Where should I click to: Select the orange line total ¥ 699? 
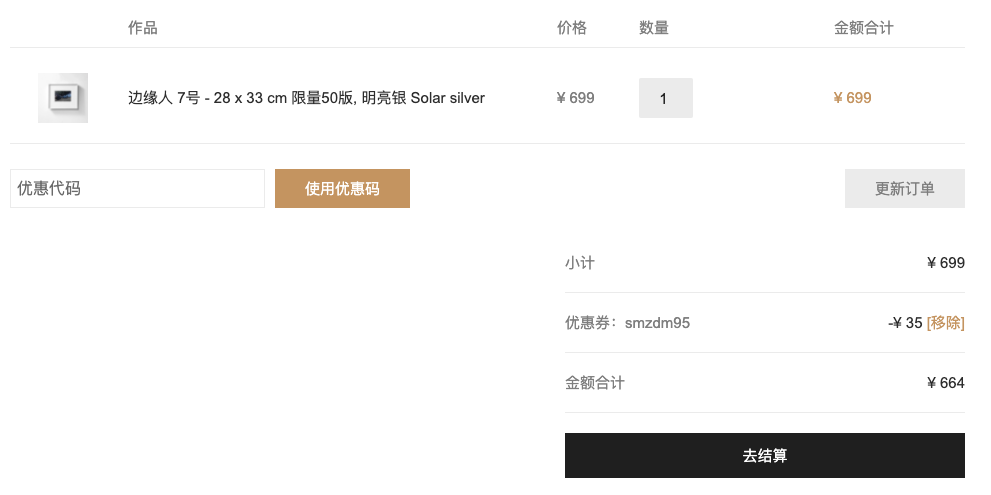coord(853,98)
